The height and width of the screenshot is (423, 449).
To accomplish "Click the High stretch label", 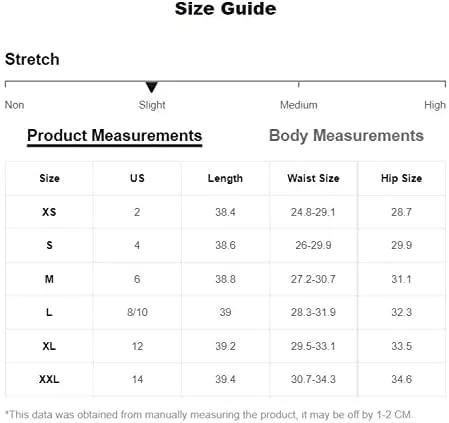I will (x=435, y=105).
